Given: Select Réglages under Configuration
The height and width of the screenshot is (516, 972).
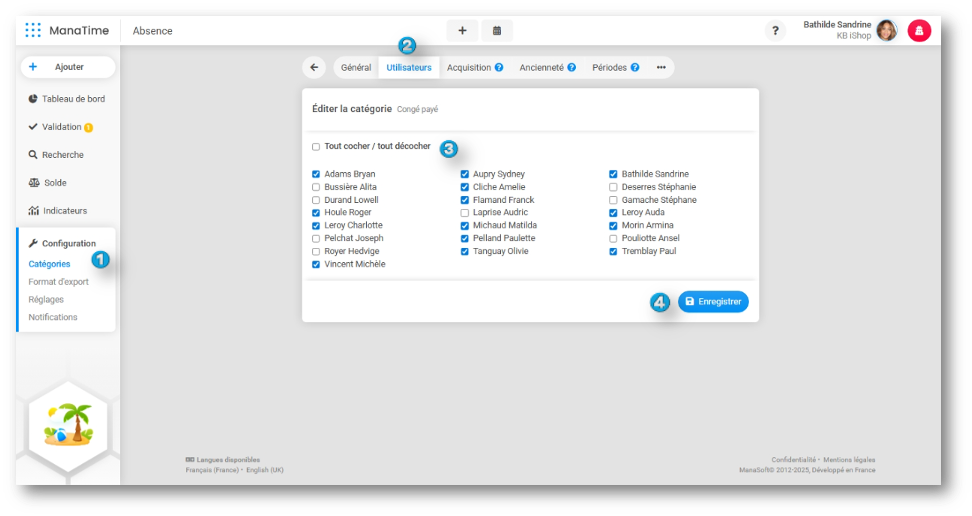Looking at the screenshot, I should point(46,300).
